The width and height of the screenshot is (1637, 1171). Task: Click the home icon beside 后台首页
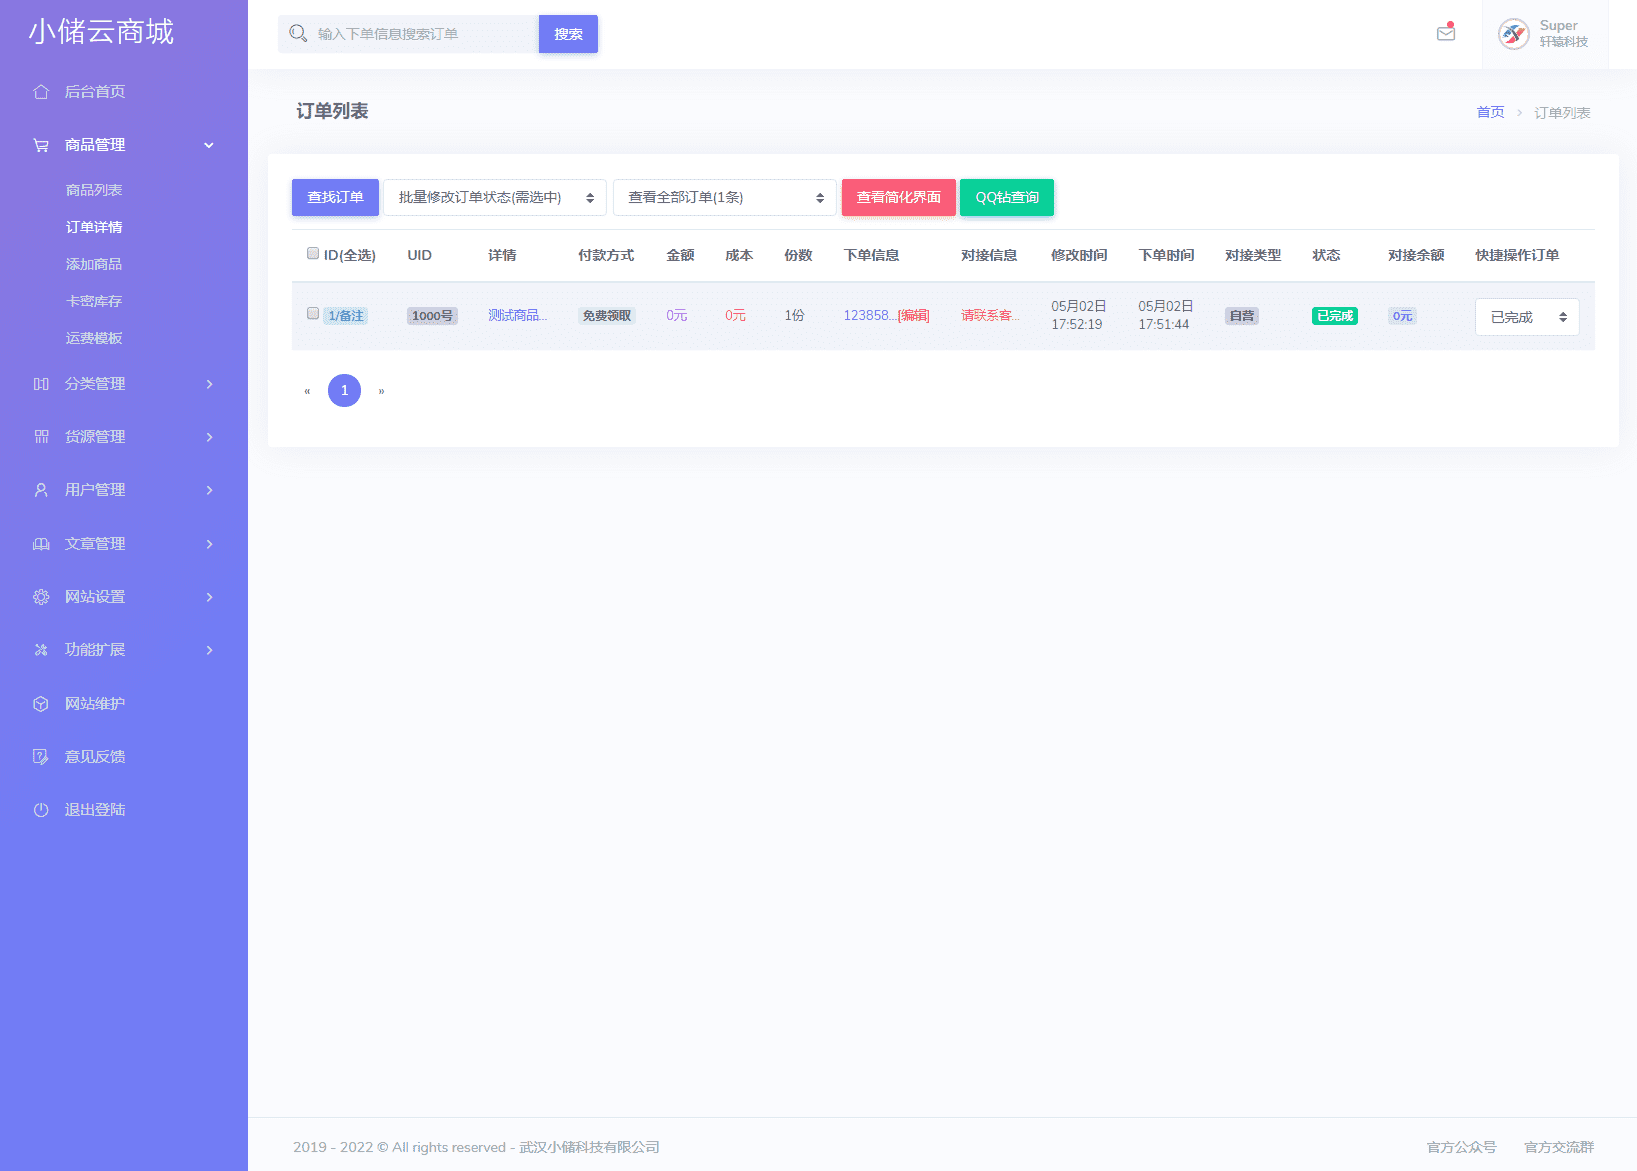41,92
